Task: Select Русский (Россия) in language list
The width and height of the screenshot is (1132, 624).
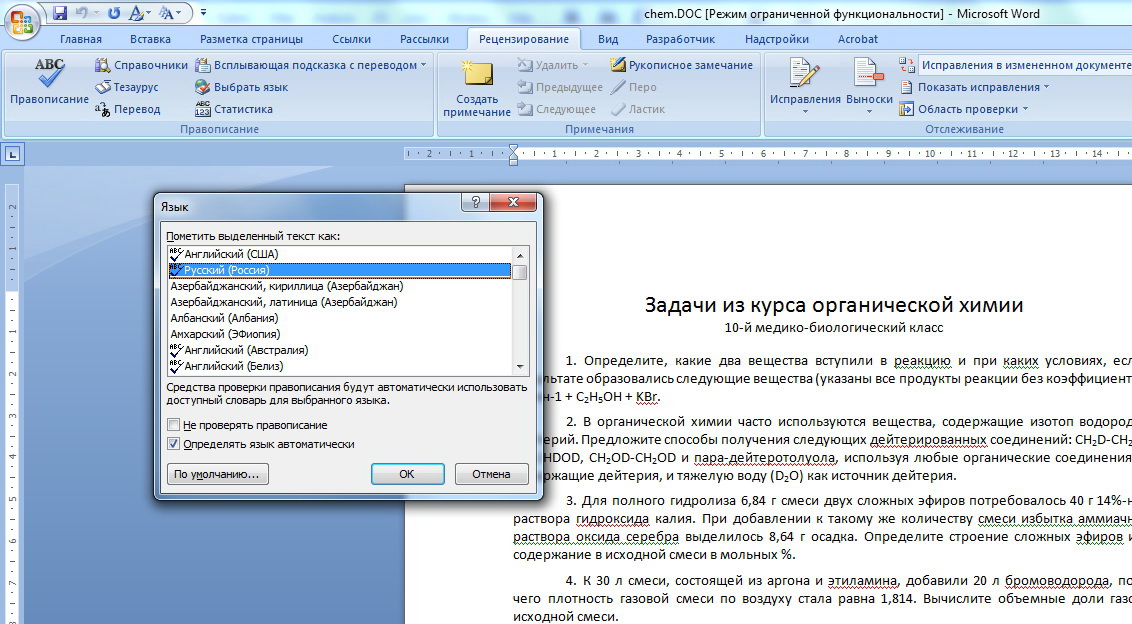Action: 339,270
